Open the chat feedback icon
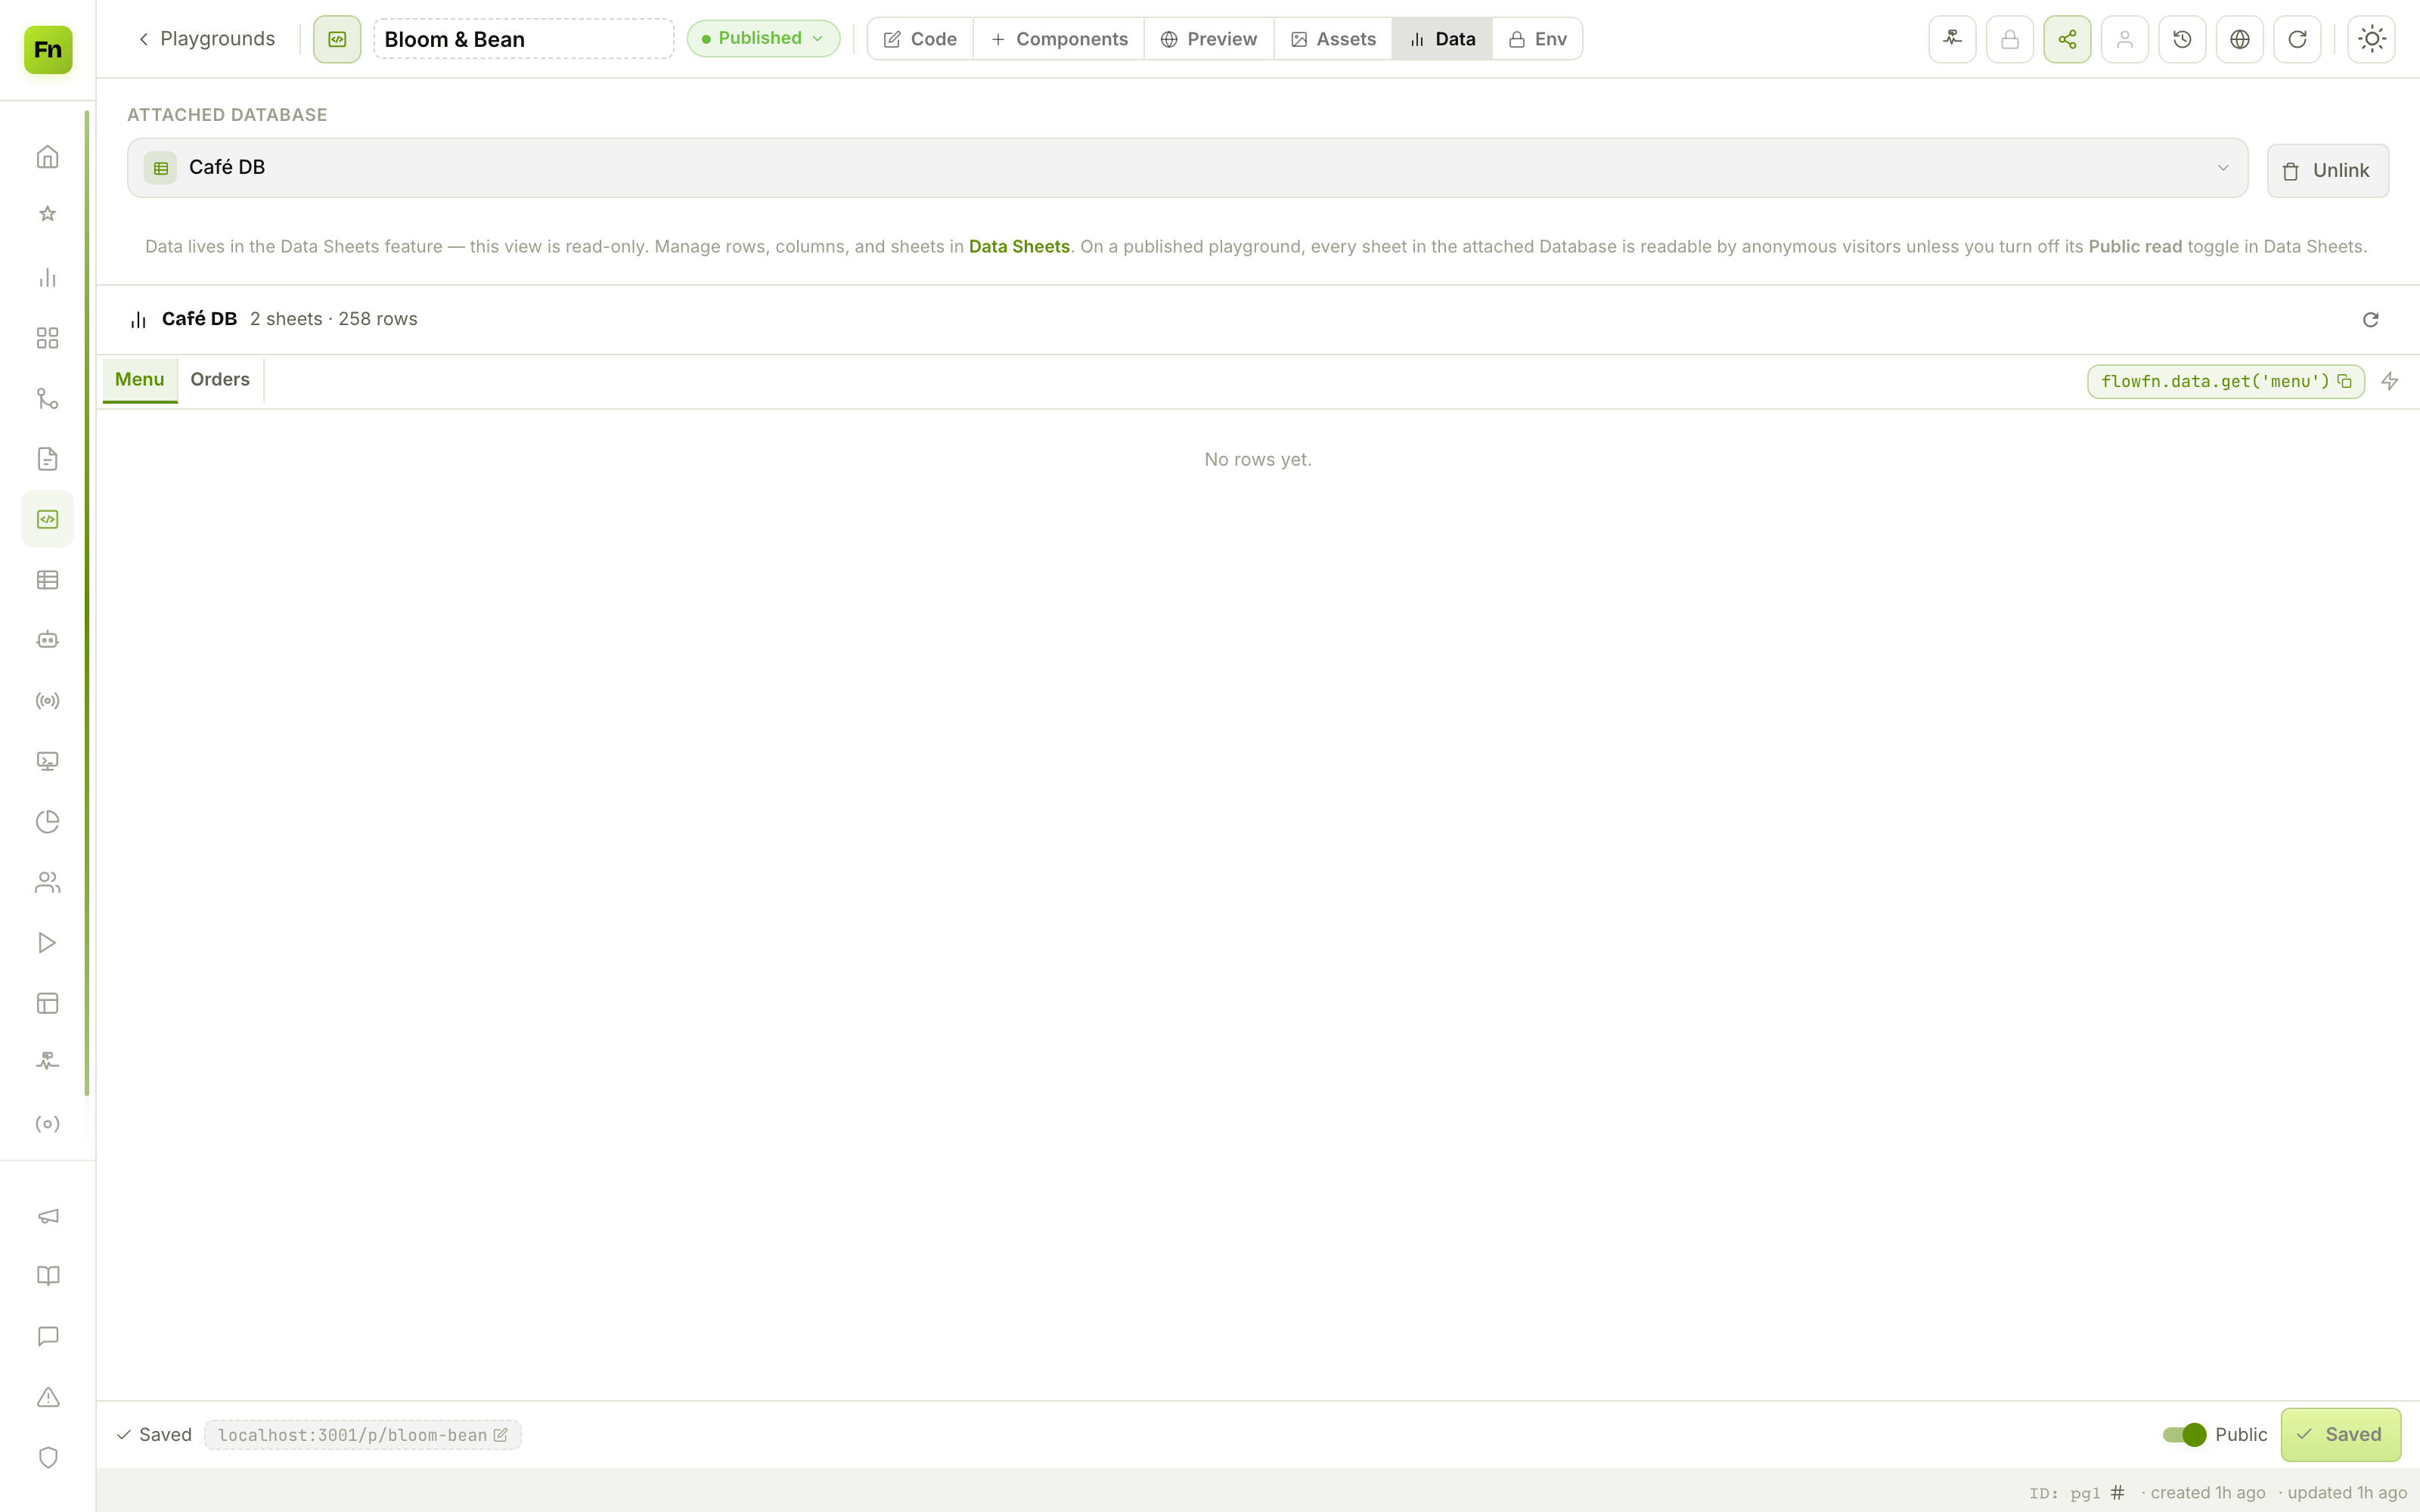 pos(48,1337)
